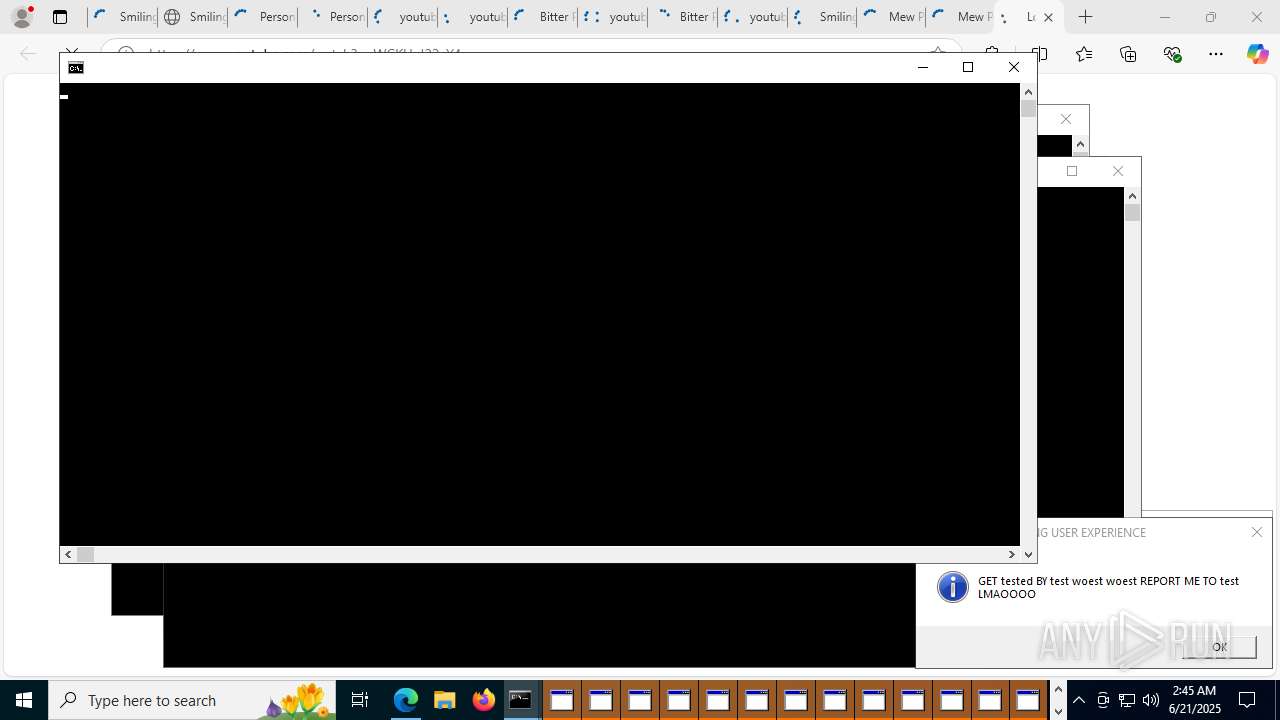
Task: Open the volume control tray icon
Action: tap(1151, 700)
